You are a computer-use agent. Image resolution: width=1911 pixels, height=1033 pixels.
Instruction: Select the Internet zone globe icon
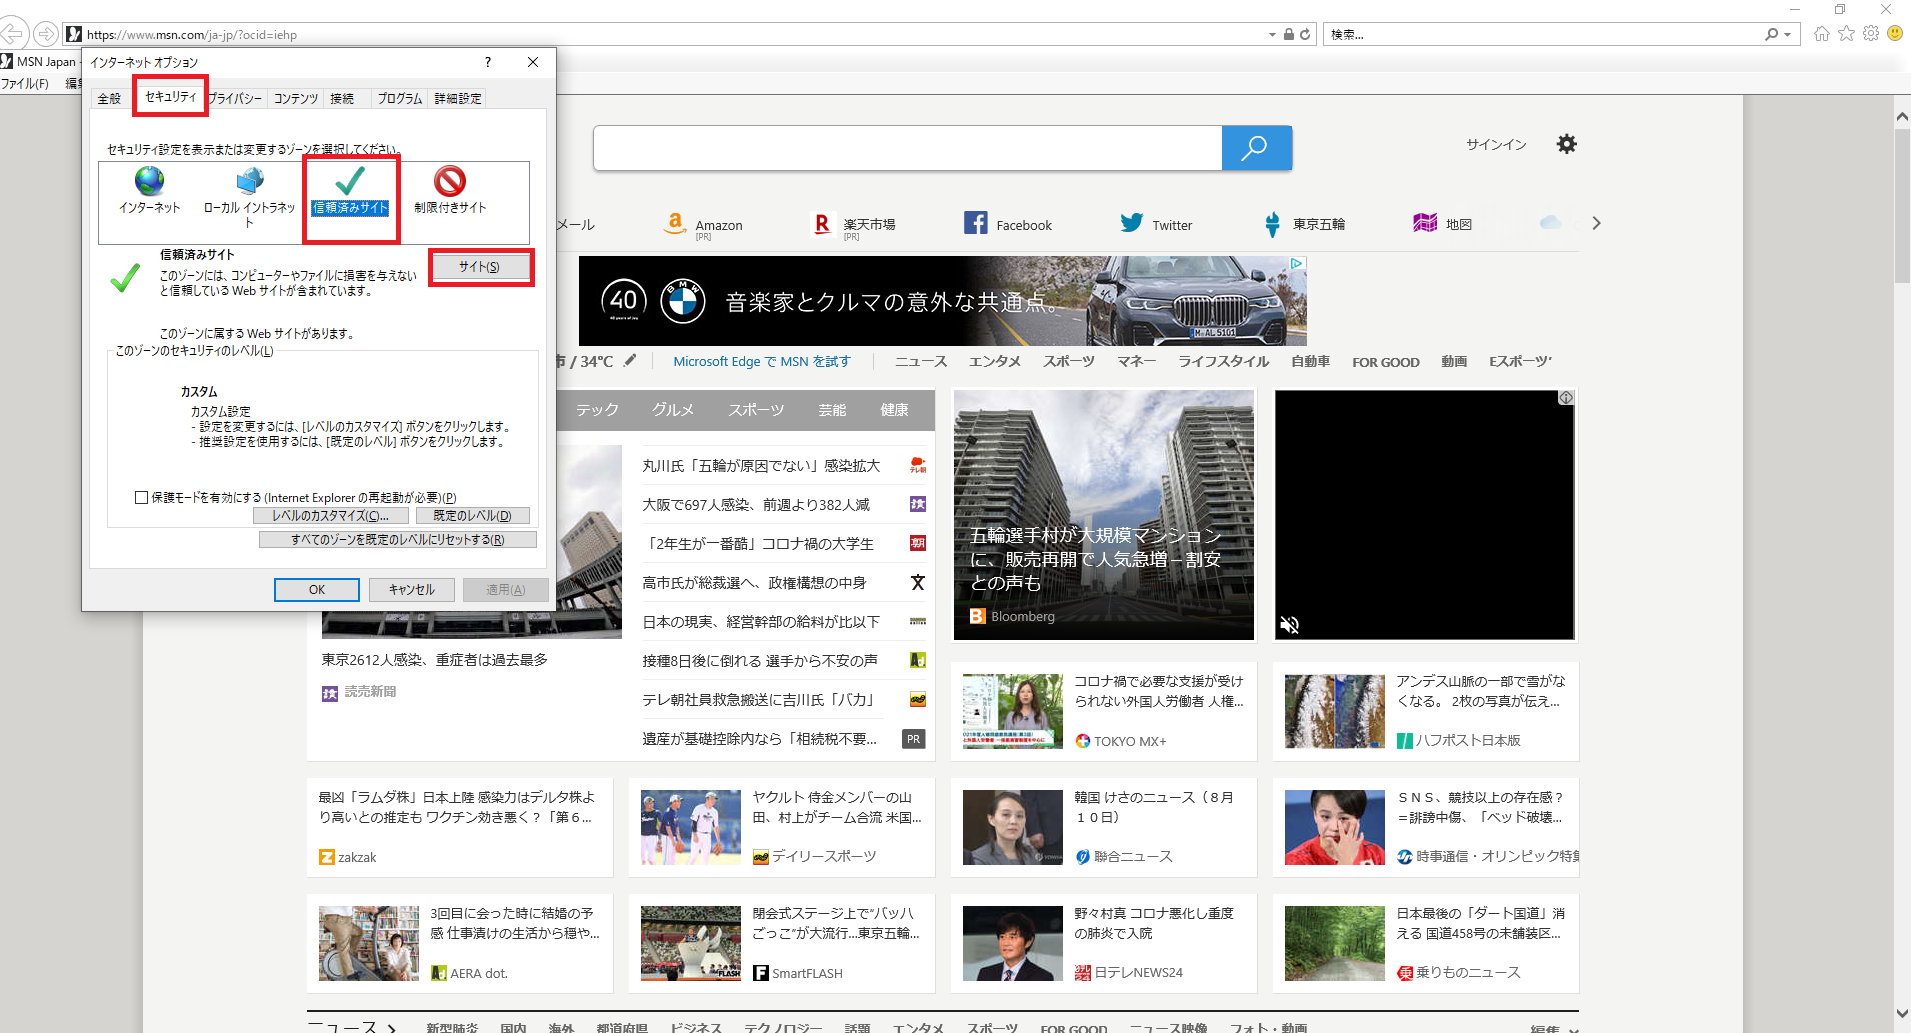click(149, 182)
